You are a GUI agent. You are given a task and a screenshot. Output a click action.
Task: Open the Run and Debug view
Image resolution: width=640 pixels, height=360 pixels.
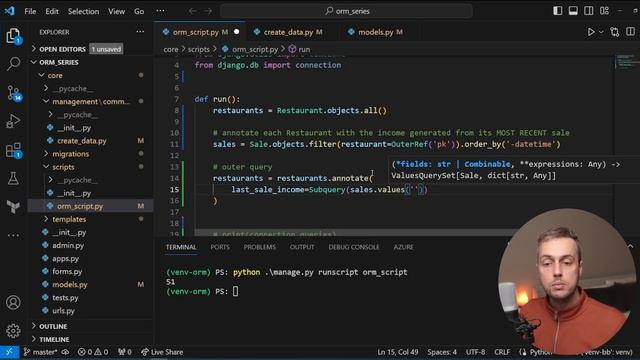[13, 121]
